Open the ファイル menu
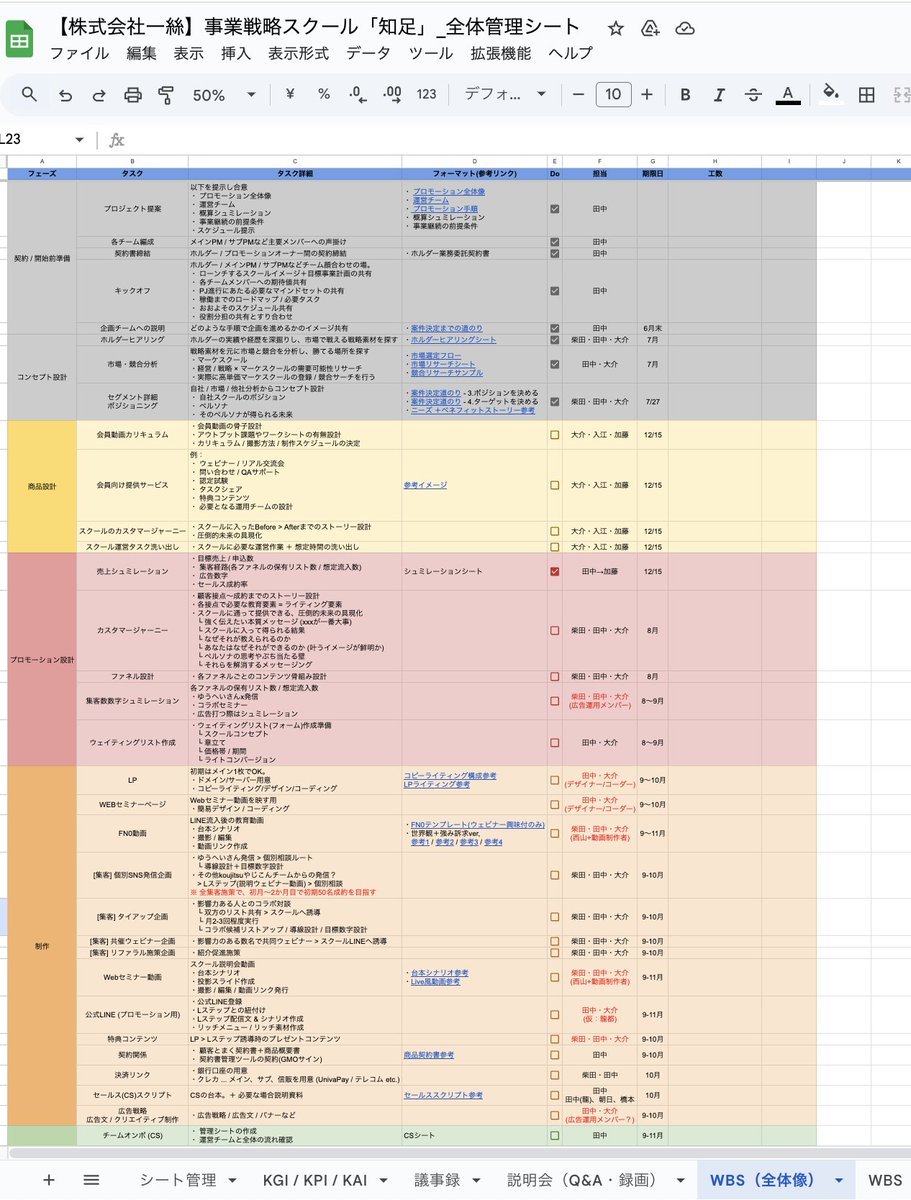Viewport: 911px width, 1200px height. pyautogui.click(x=79, y=54)
